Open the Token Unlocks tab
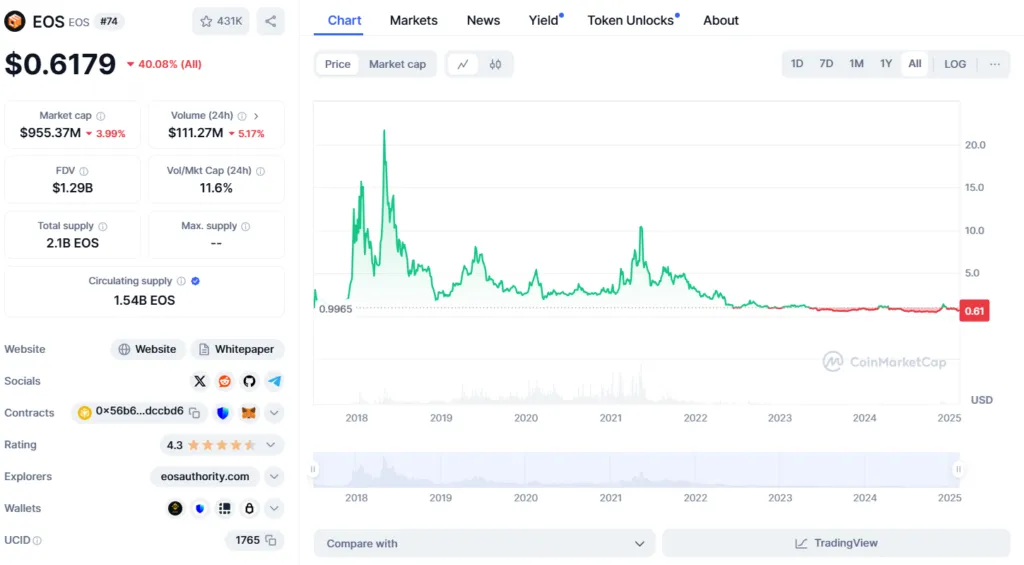The width and height of the screenshot is (1024, 565). 631,20
